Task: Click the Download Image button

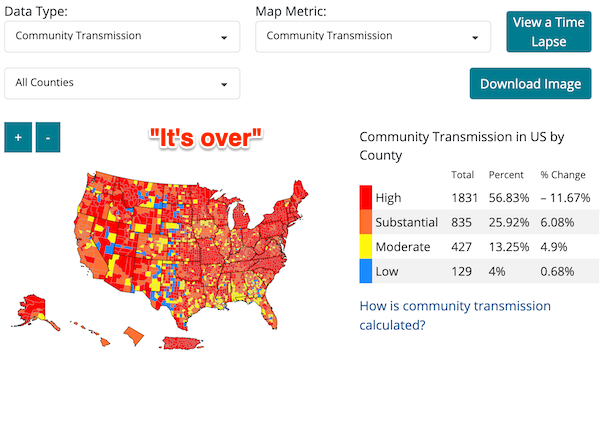Action: click(x=530, y=83)
